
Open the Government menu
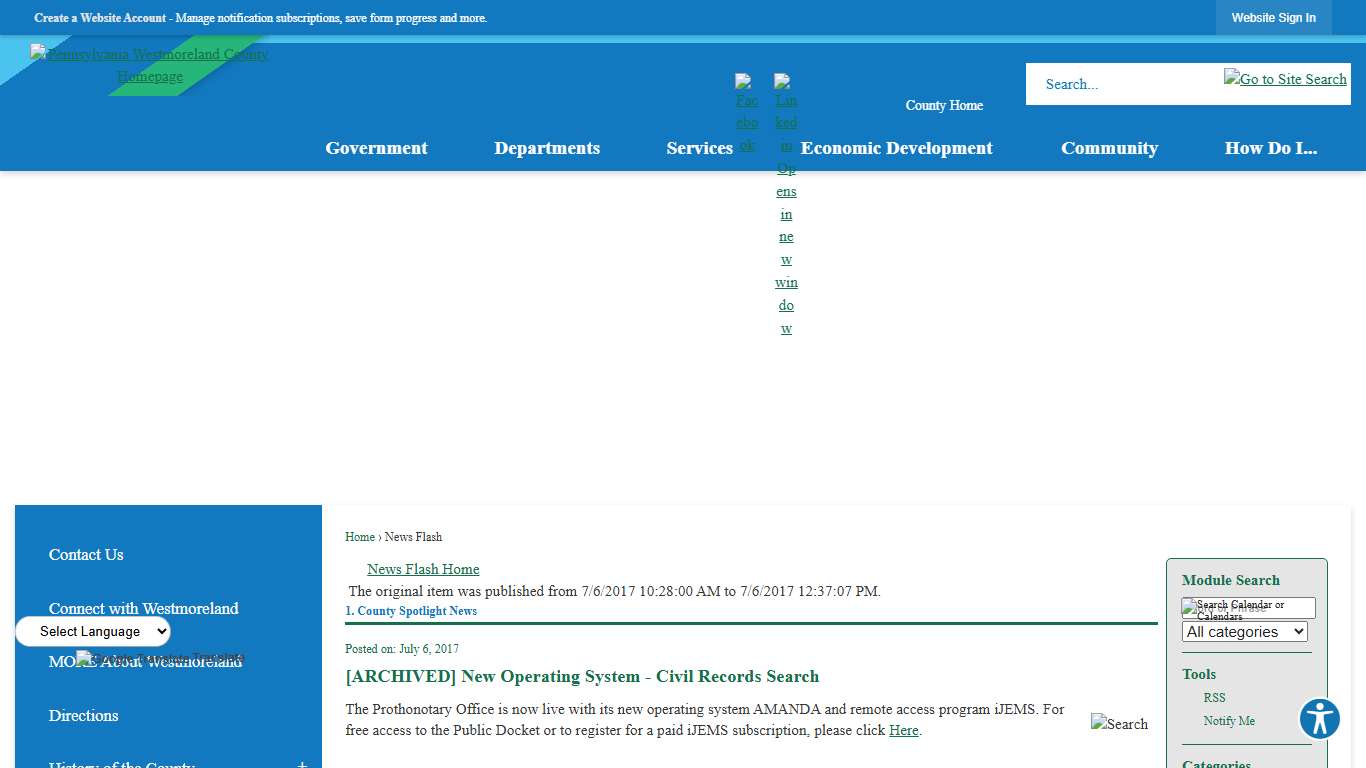coord(376,148)
